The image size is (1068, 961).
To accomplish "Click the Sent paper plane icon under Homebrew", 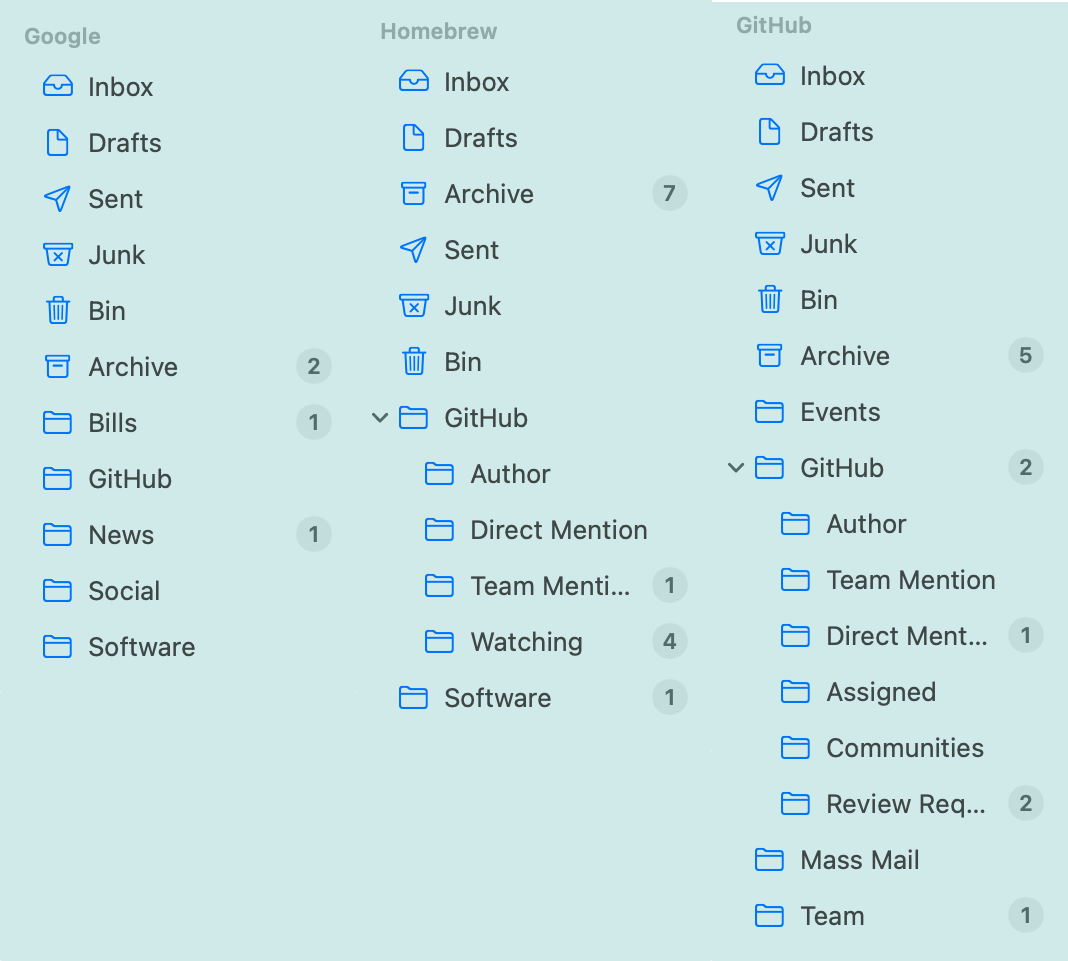I will (x=413, y=249).
